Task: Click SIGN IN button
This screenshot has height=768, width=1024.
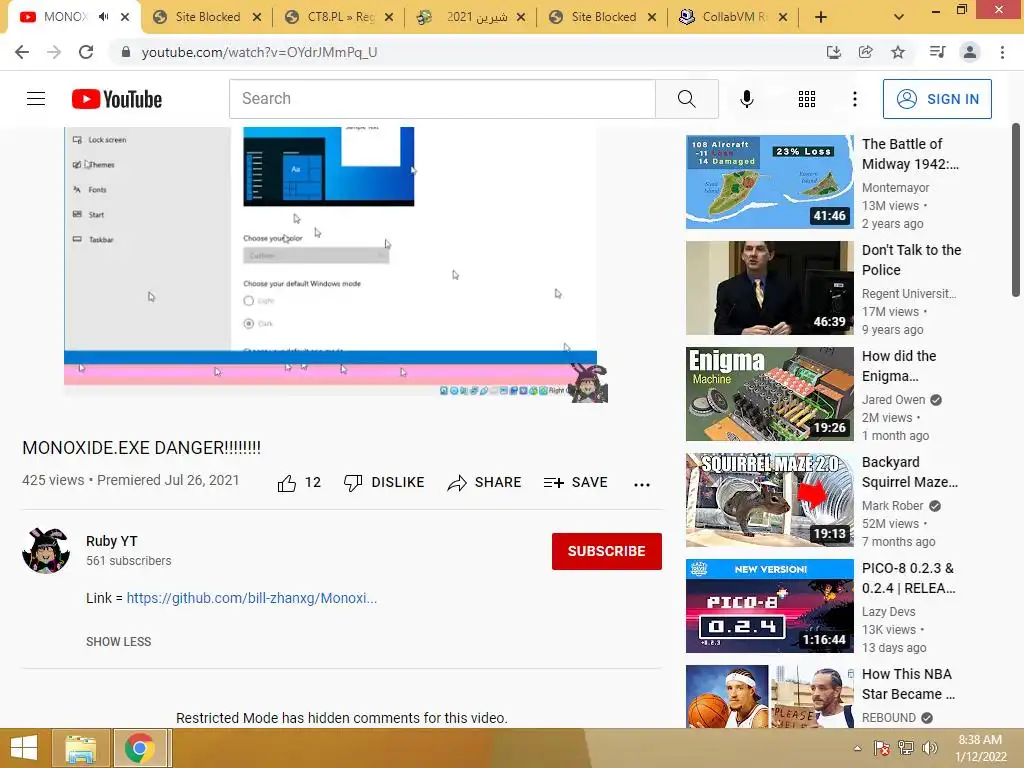Action: coord(937,99)
